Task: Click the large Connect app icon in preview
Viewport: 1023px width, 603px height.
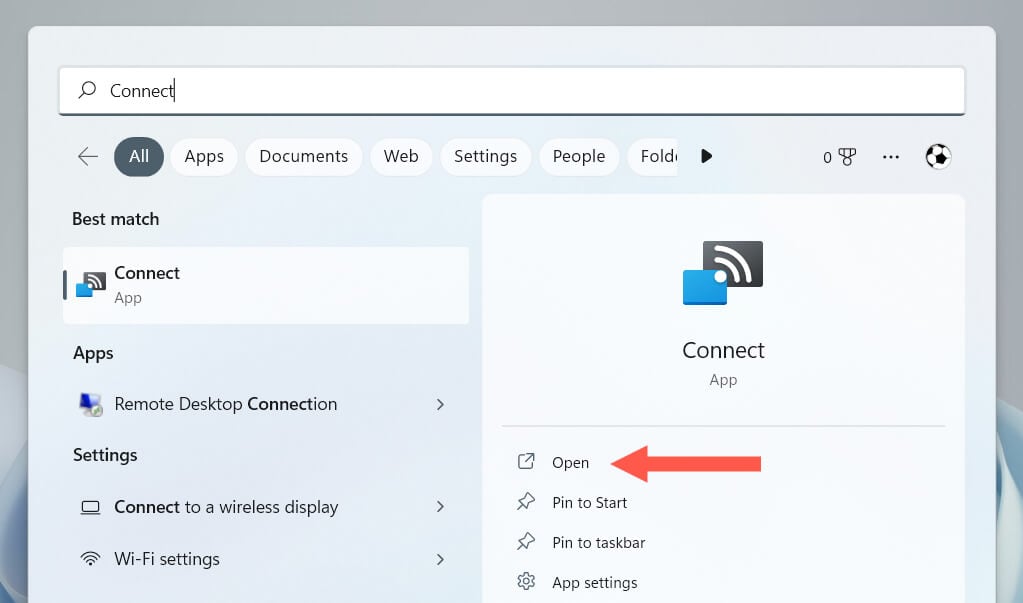Action: point(723,272)
